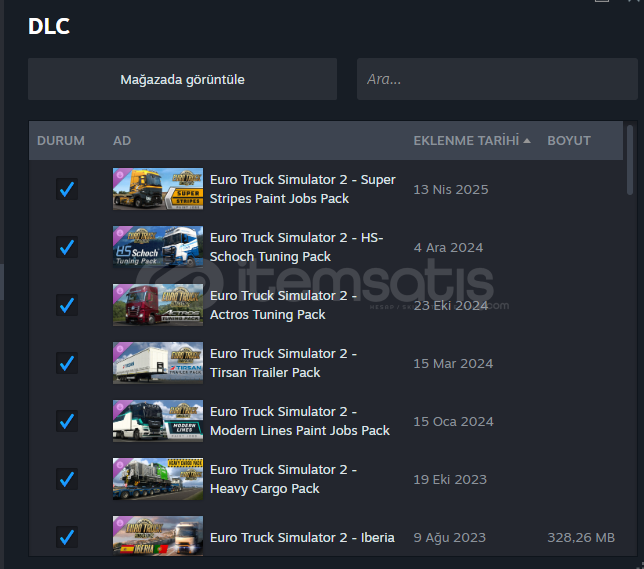Viewport: 644px width, 569px height.
Task: Click the 13 Nis 2025 date
Action: coord(451,189)
